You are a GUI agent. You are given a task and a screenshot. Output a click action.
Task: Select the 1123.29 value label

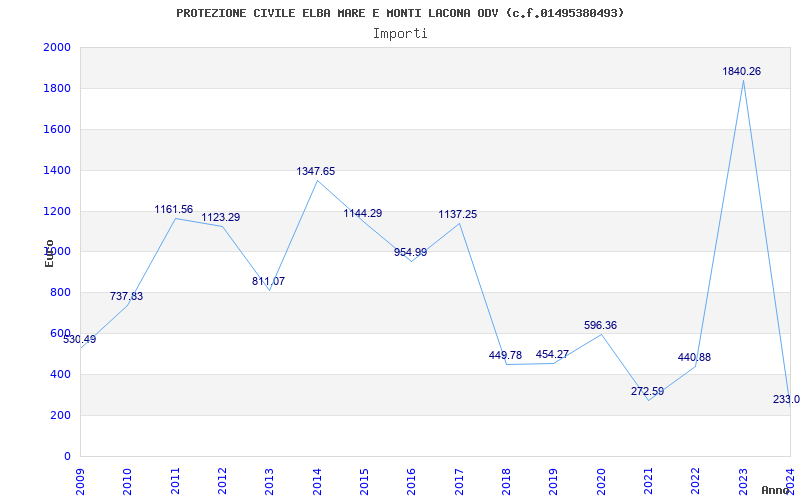click(220, 217)
